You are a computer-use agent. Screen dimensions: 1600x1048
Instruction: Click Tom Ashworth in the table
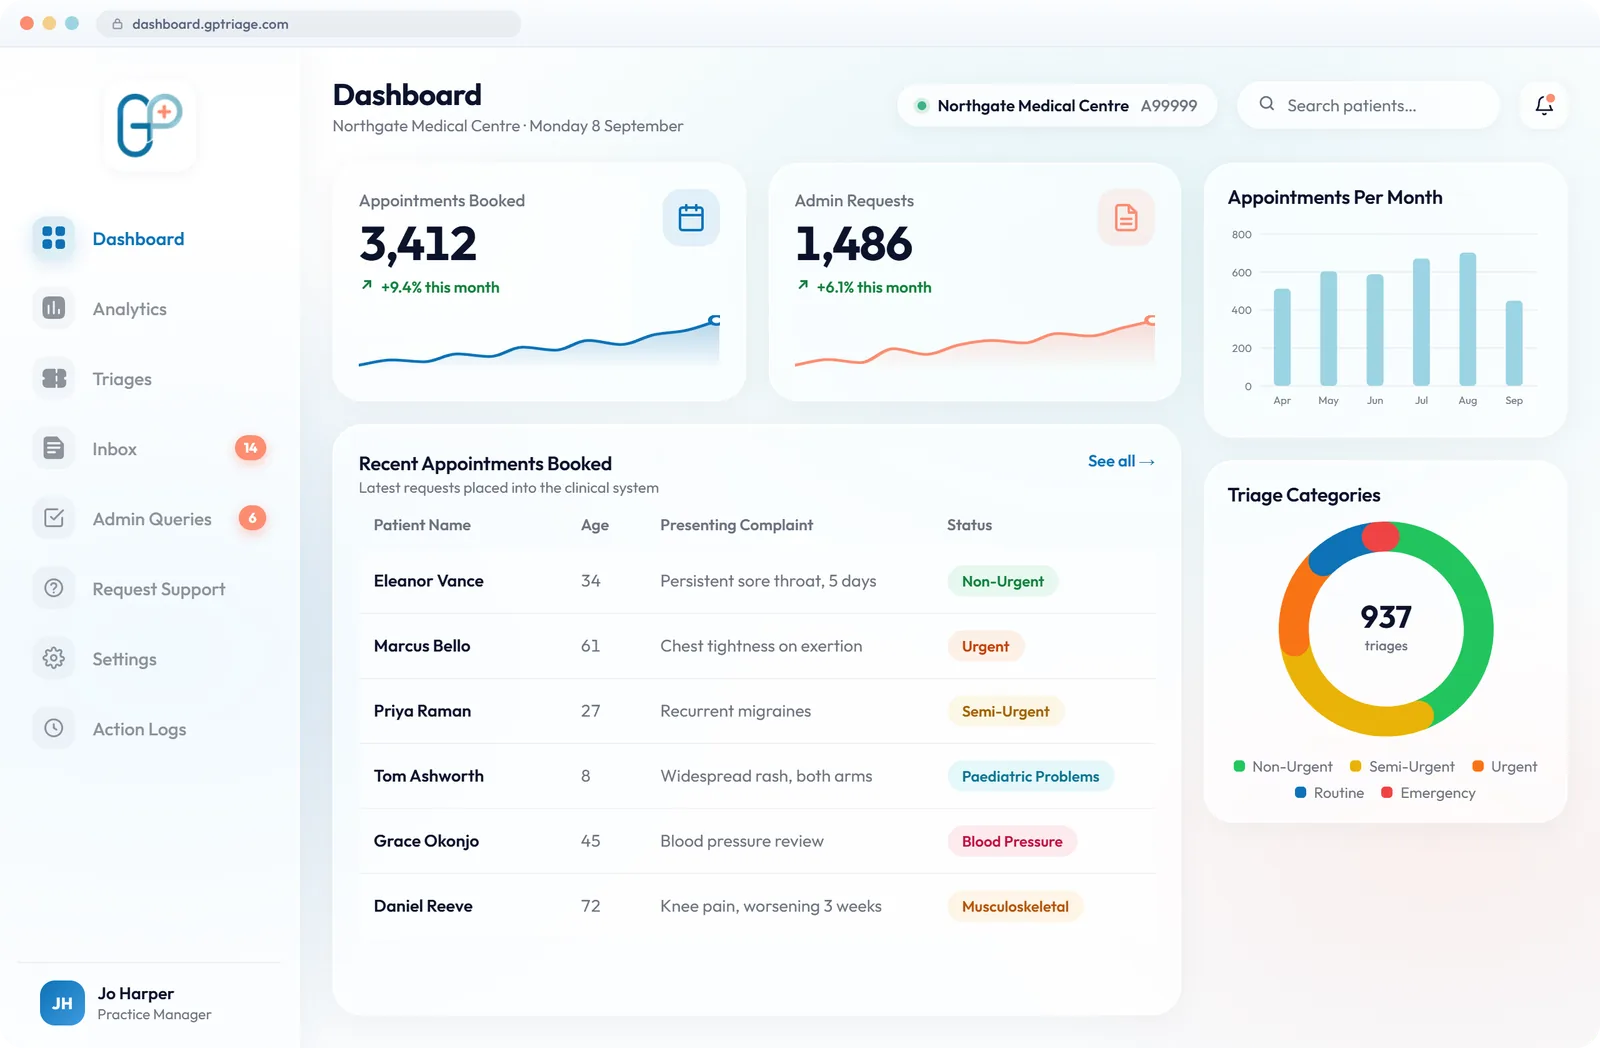(429, 776)
